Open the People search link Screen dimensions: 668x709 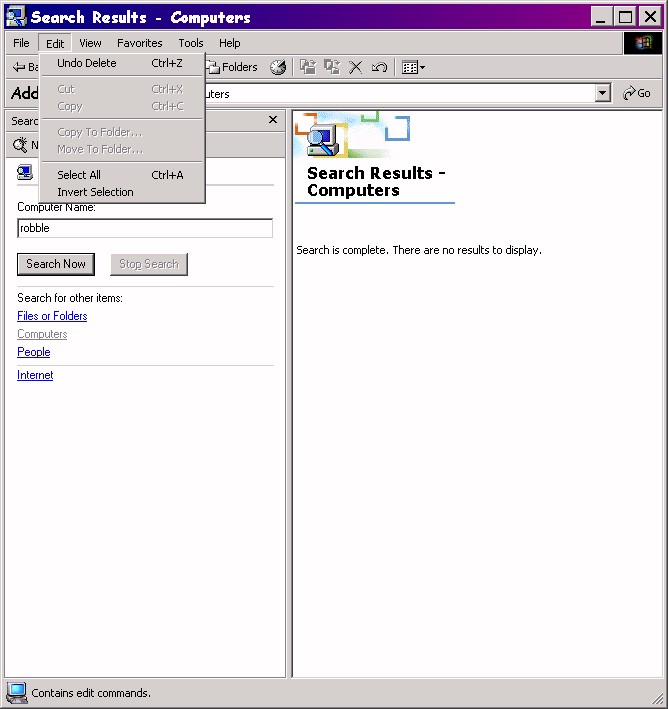point(33,352)
